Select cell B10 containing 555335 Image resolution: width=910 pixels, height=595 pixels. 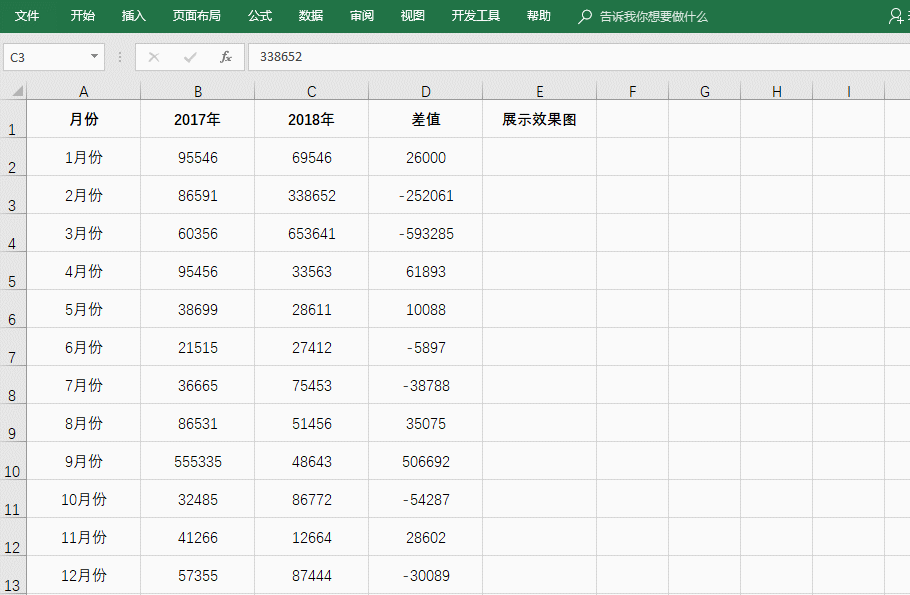(197, 461)
